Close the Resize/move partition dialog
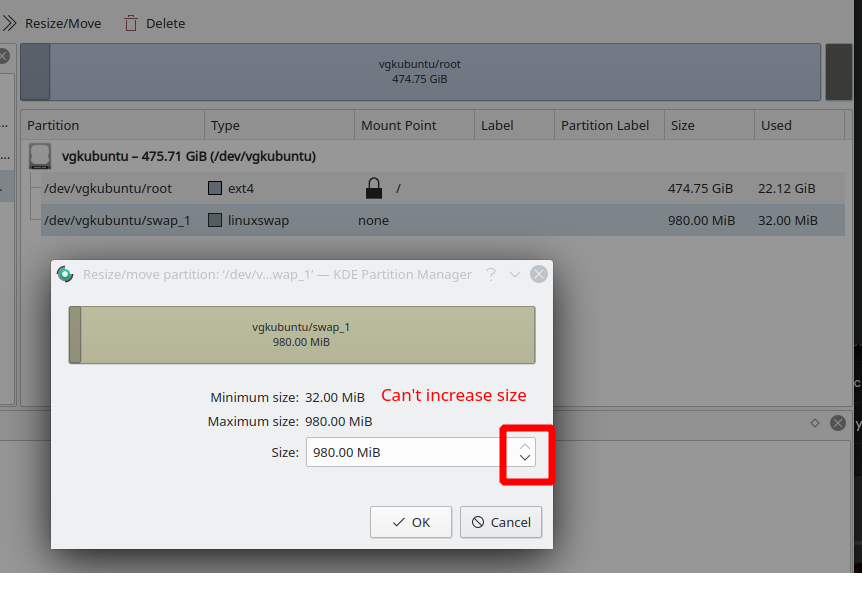The width and height of the screenshot is (862, 600). [539, 274]
